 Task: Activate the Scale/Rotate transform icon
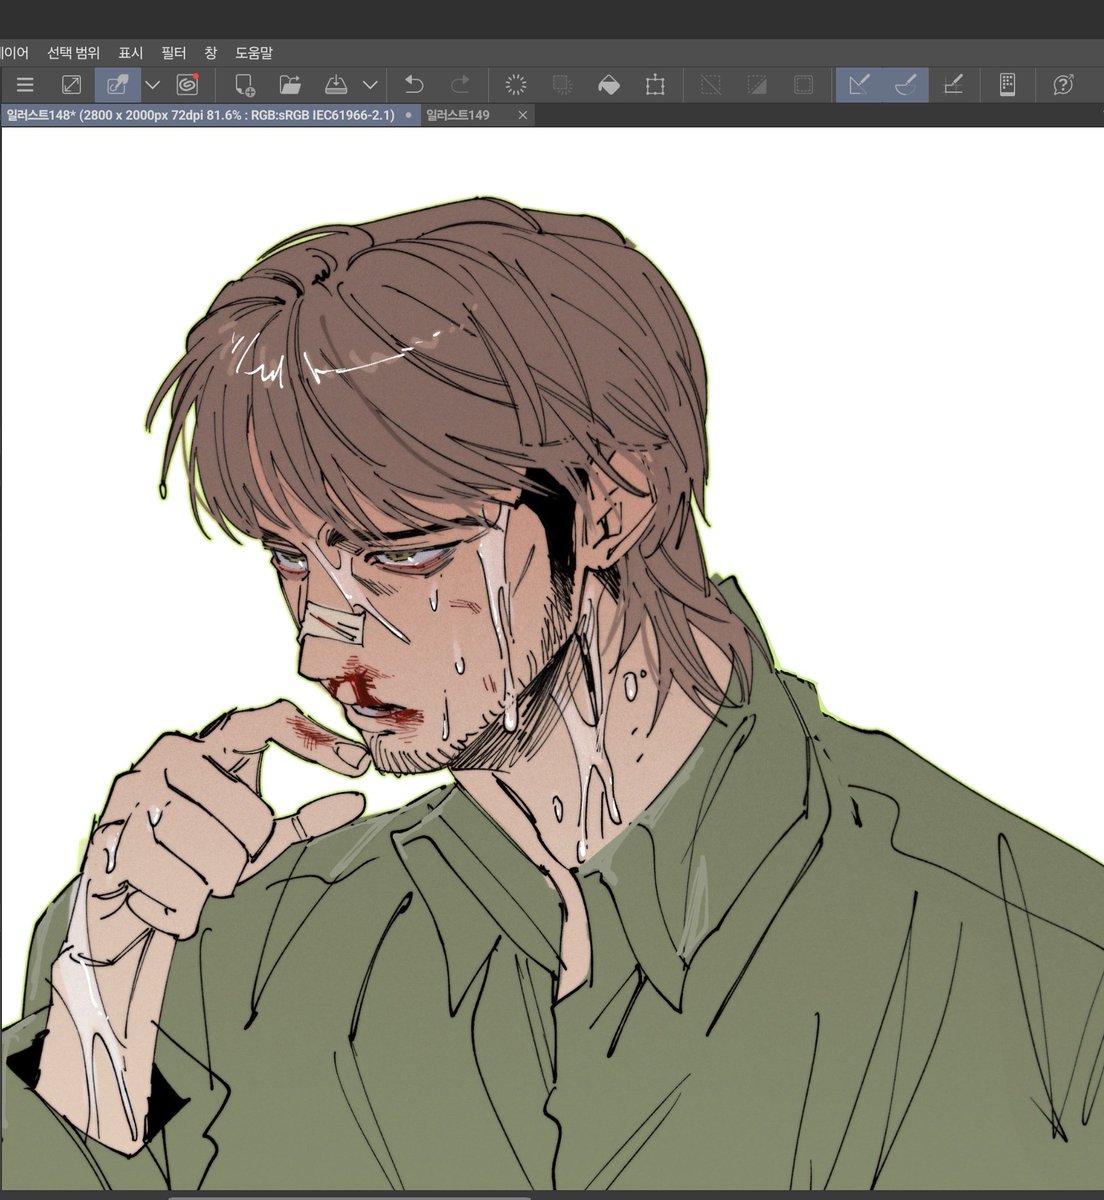[655, 85]
